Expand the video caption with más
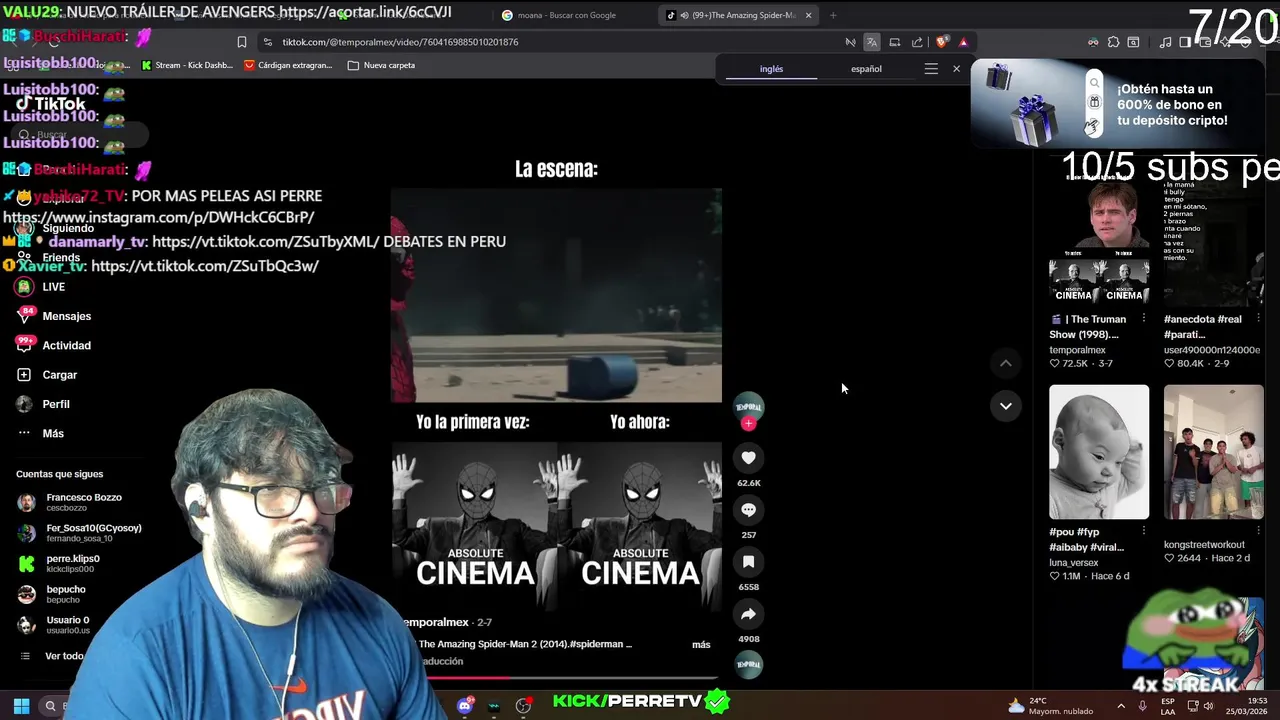Image resolution: width=1280 pixels, height=720 pixels. point(701,645)
